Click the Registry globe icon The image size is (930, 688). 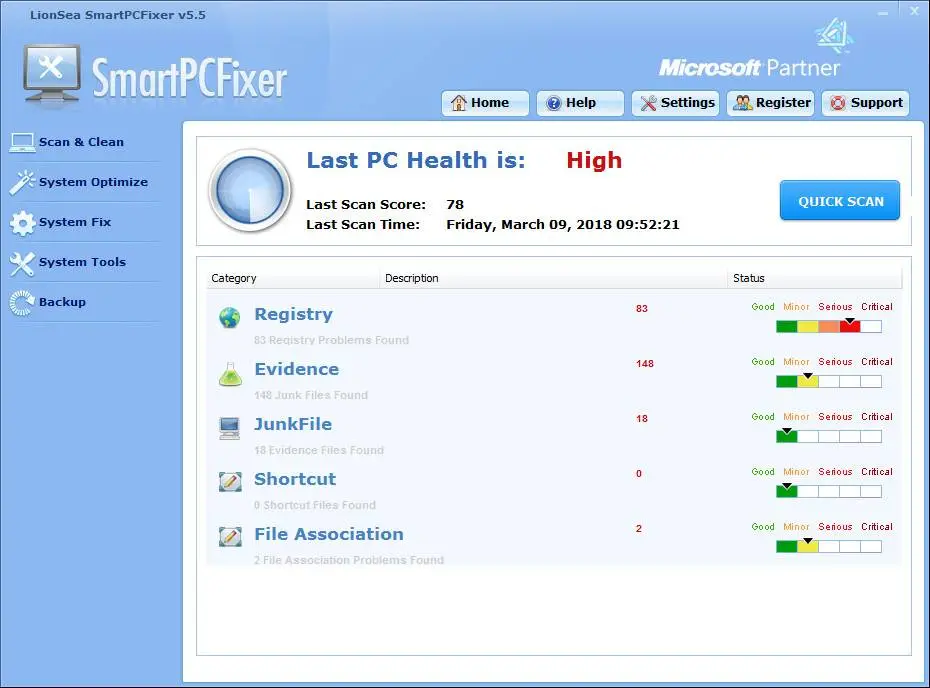(x=230, y=318)
